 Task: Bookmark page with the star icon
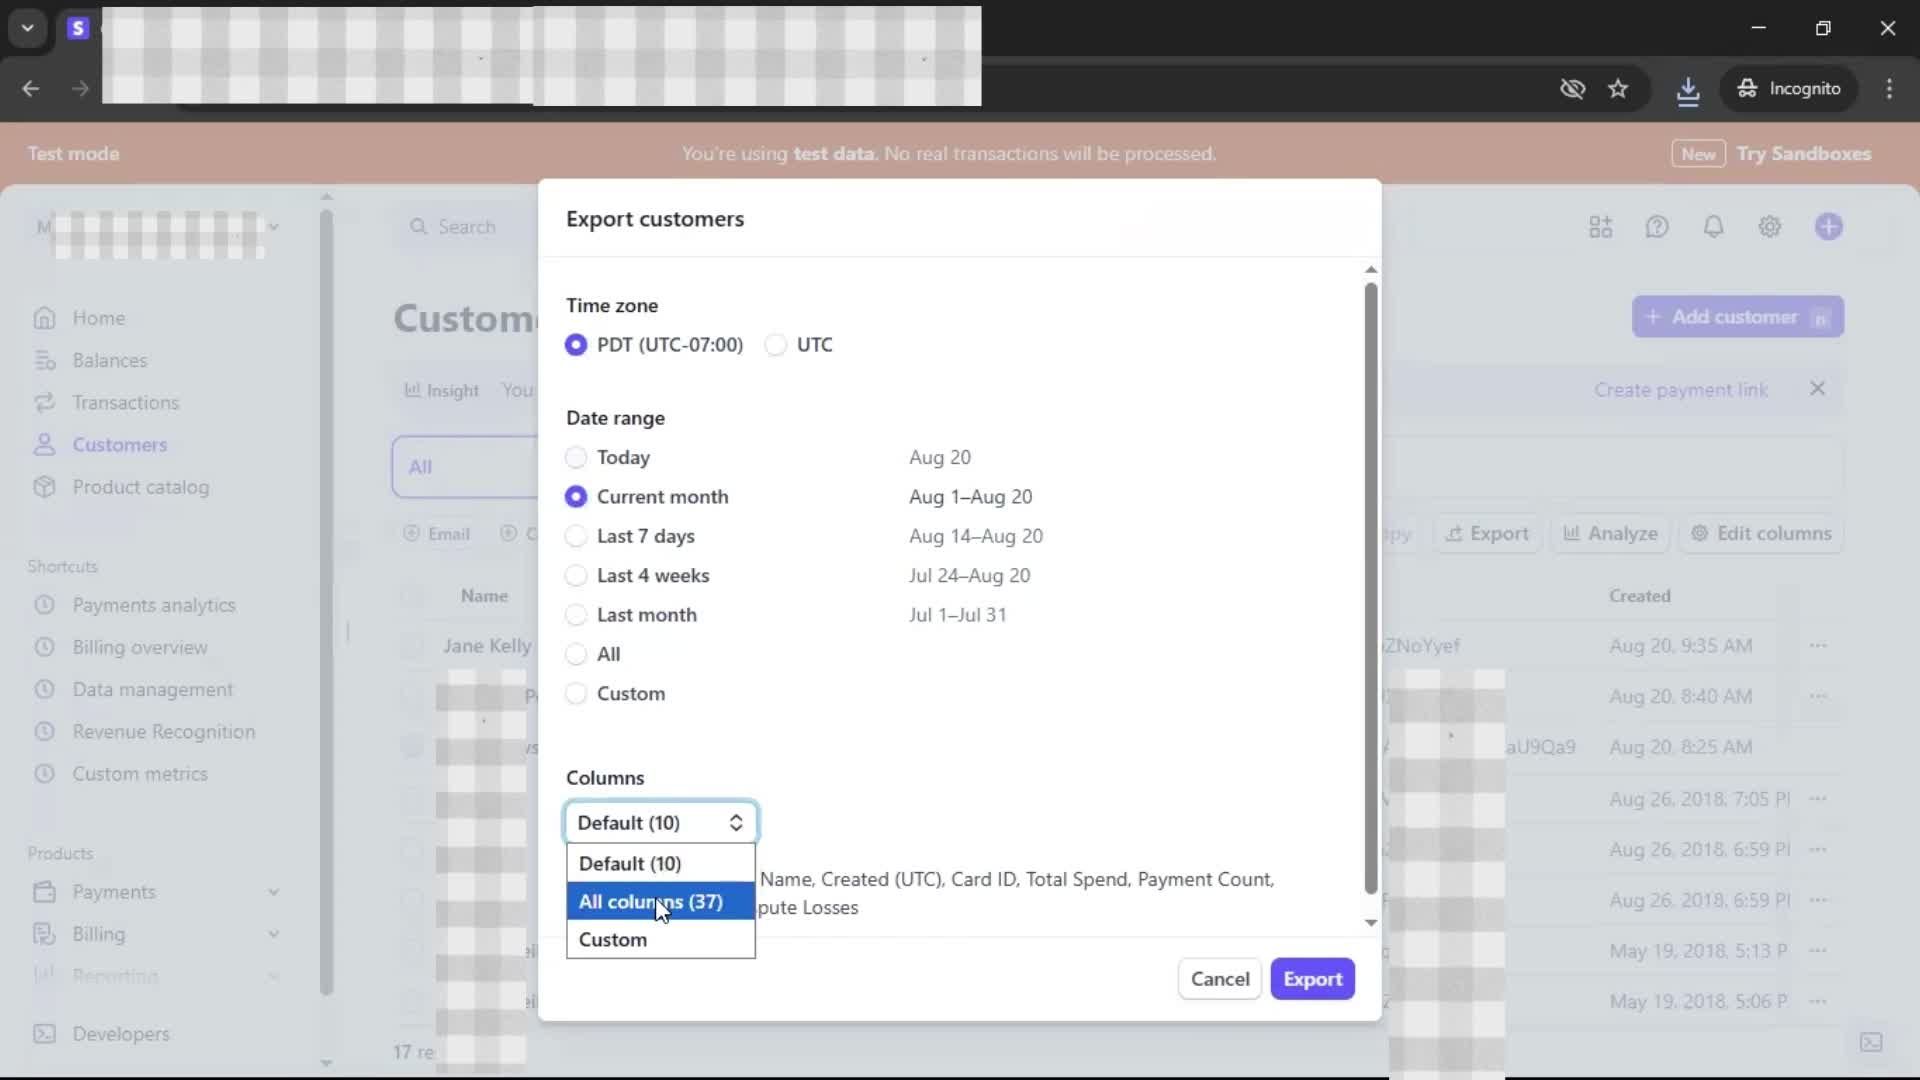(1618, 89)
